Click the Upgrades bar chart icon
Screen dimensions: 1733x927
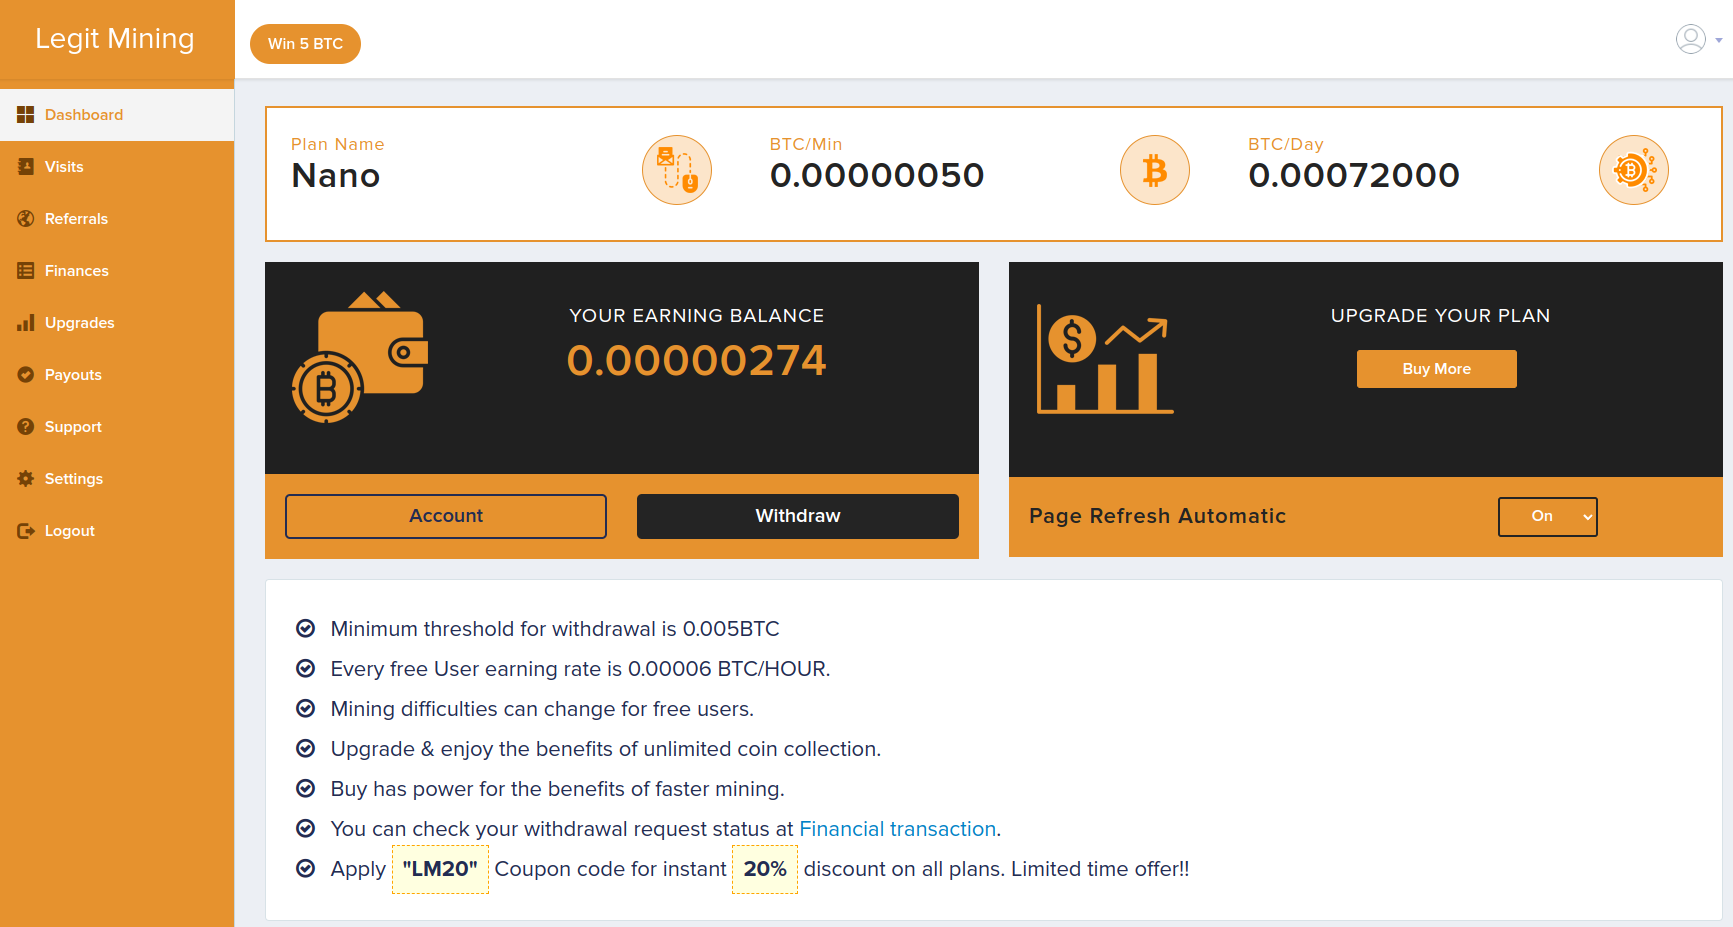click(x=26, y=323)
